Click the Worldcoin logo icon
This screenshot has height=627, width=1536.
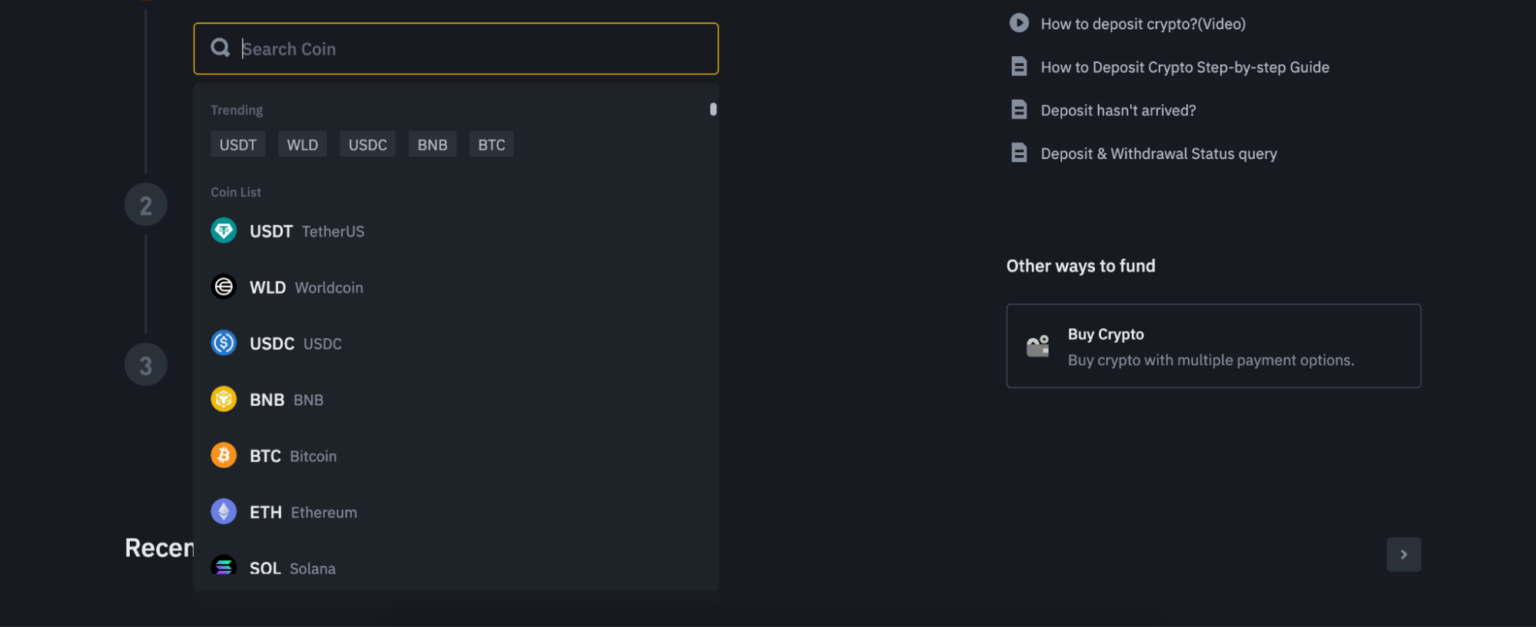click(223, 287)
